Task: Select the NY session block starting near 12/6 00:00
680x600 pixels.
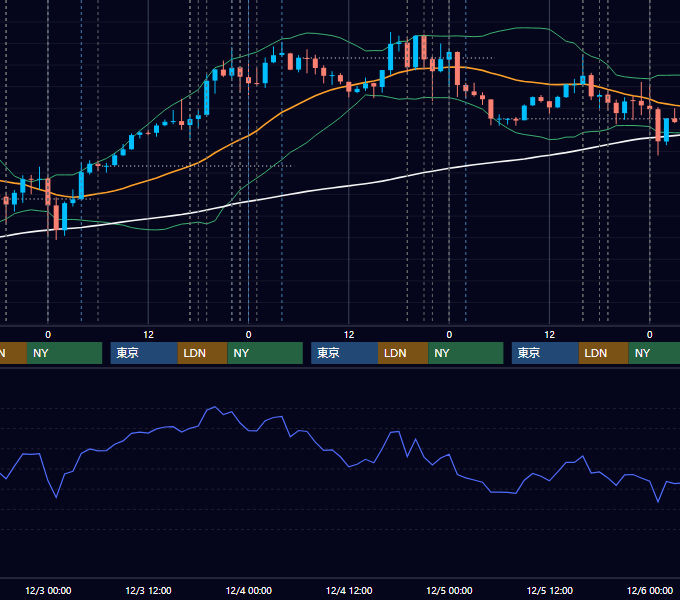Action: point(654,353)
